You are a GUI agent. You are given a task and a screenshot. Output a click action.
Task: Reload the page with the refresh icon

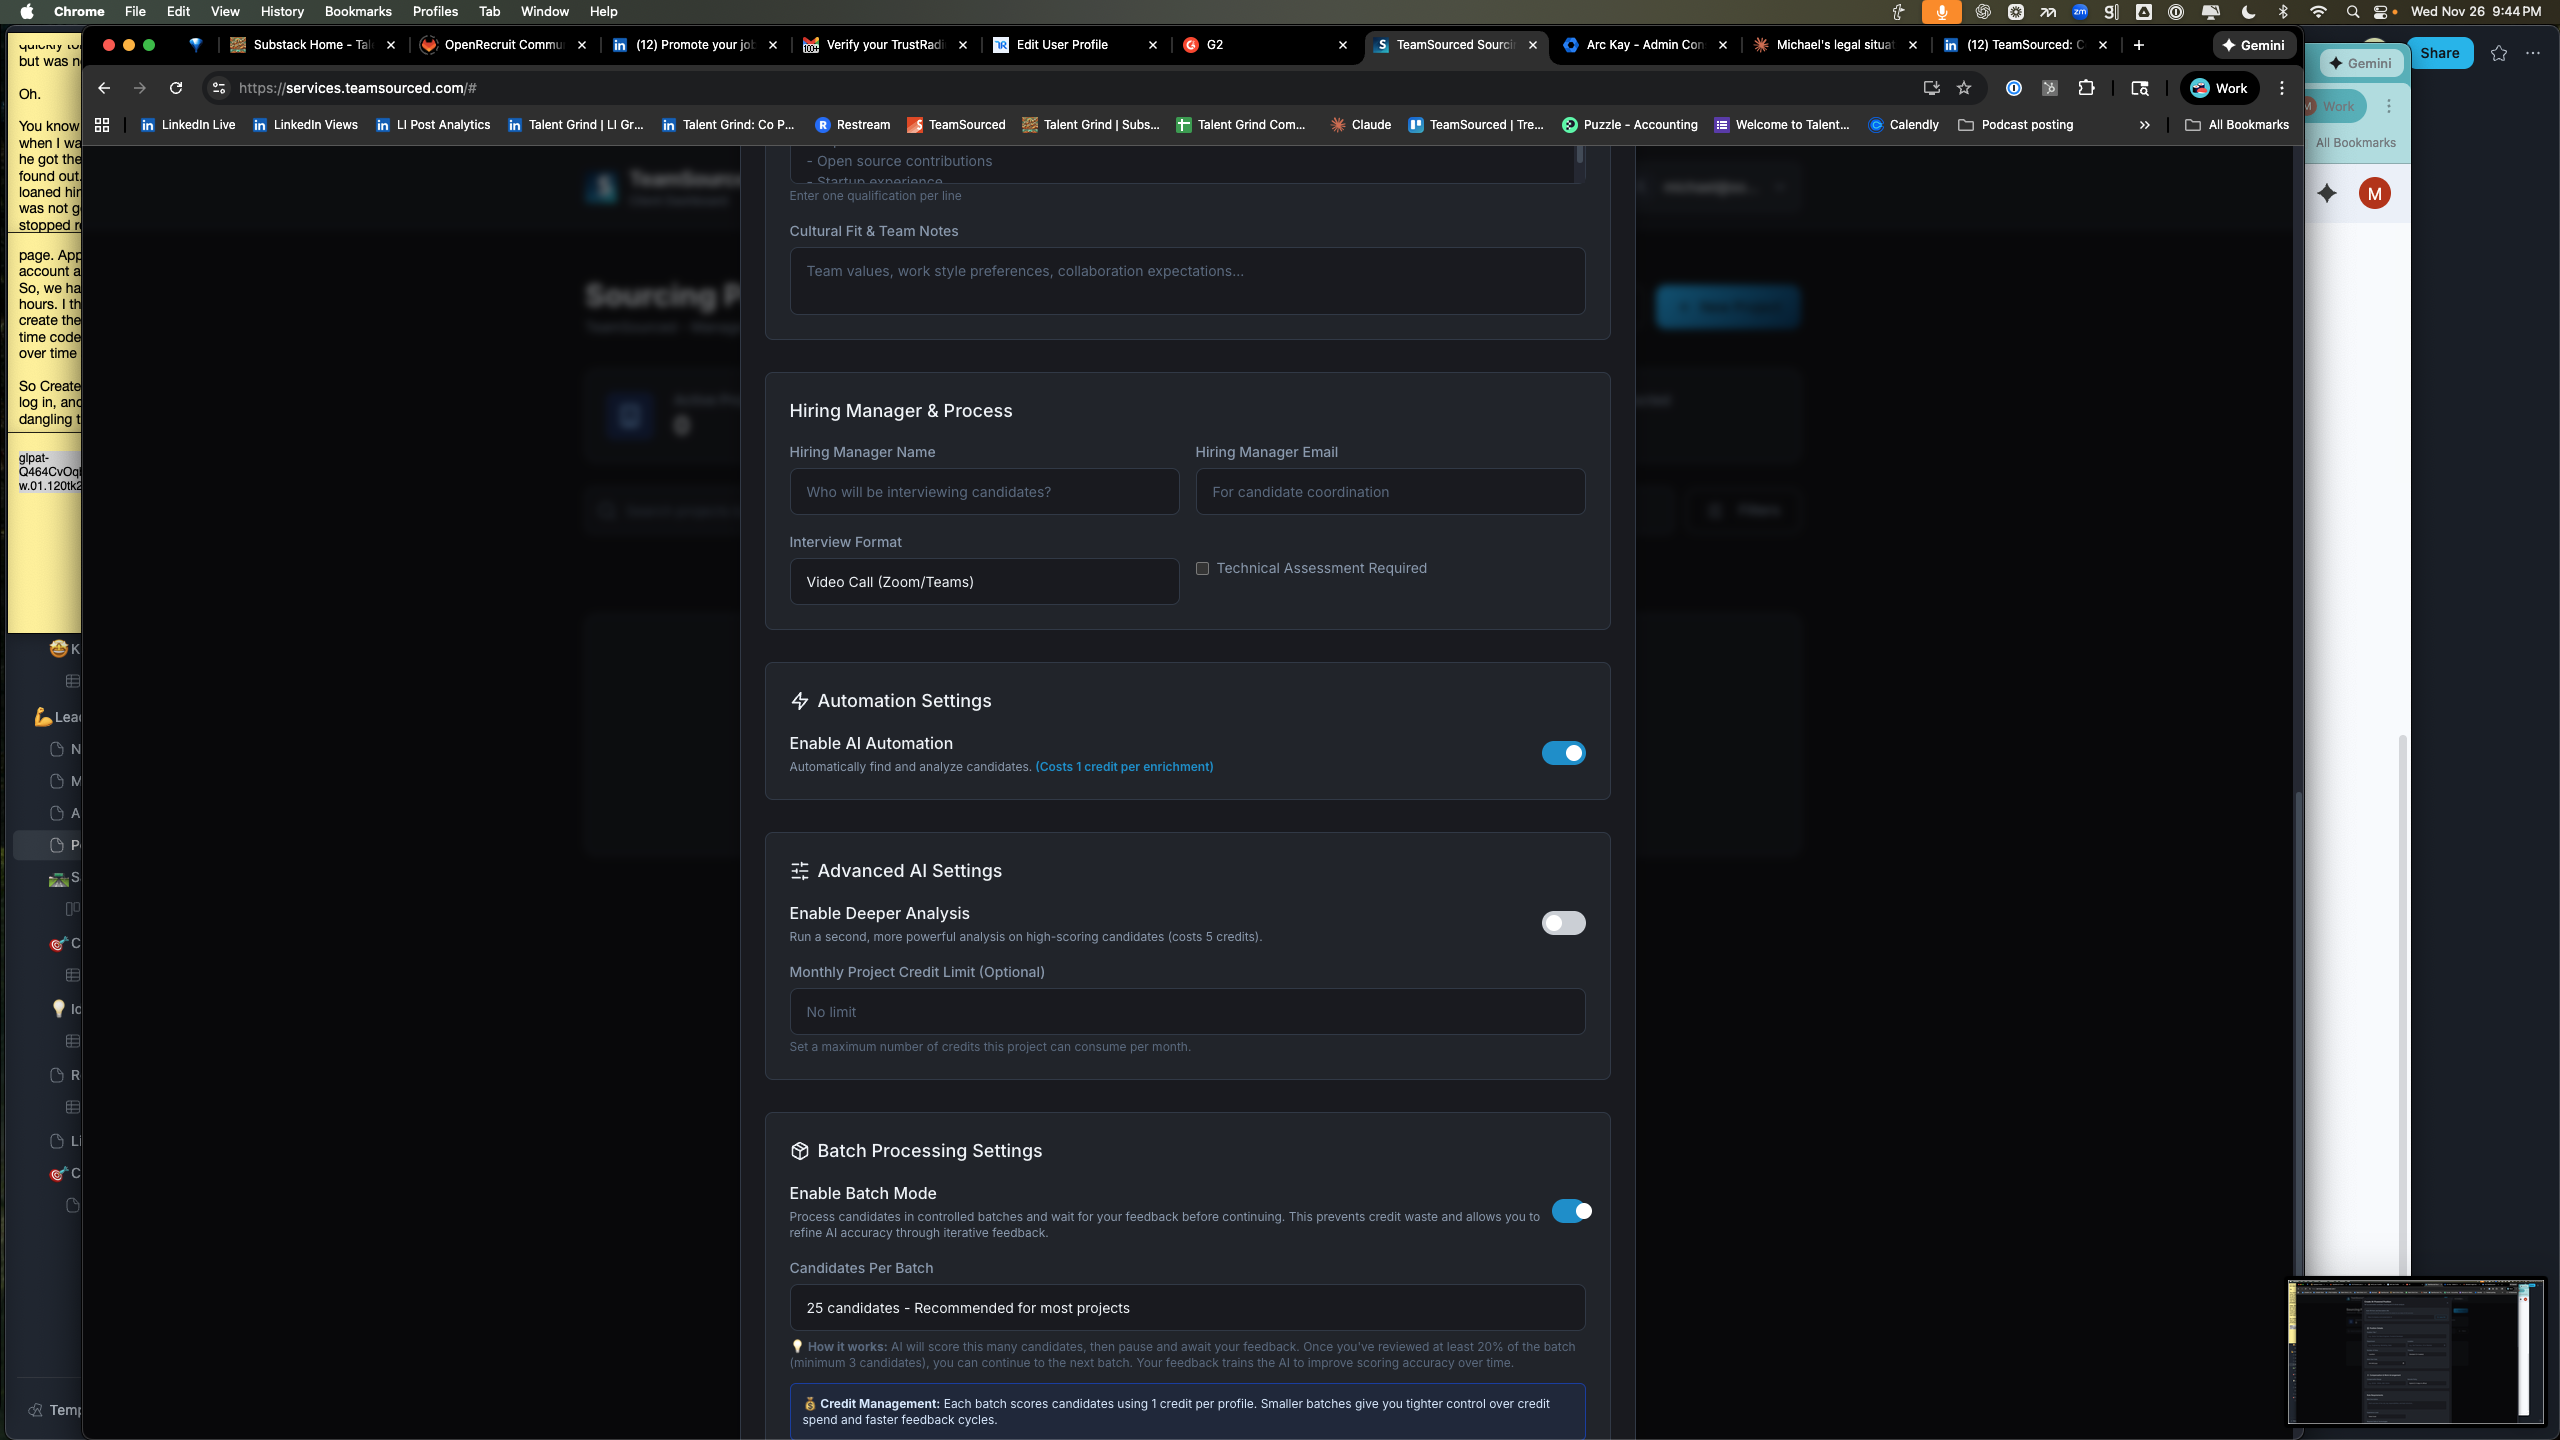tap(176, 88)
